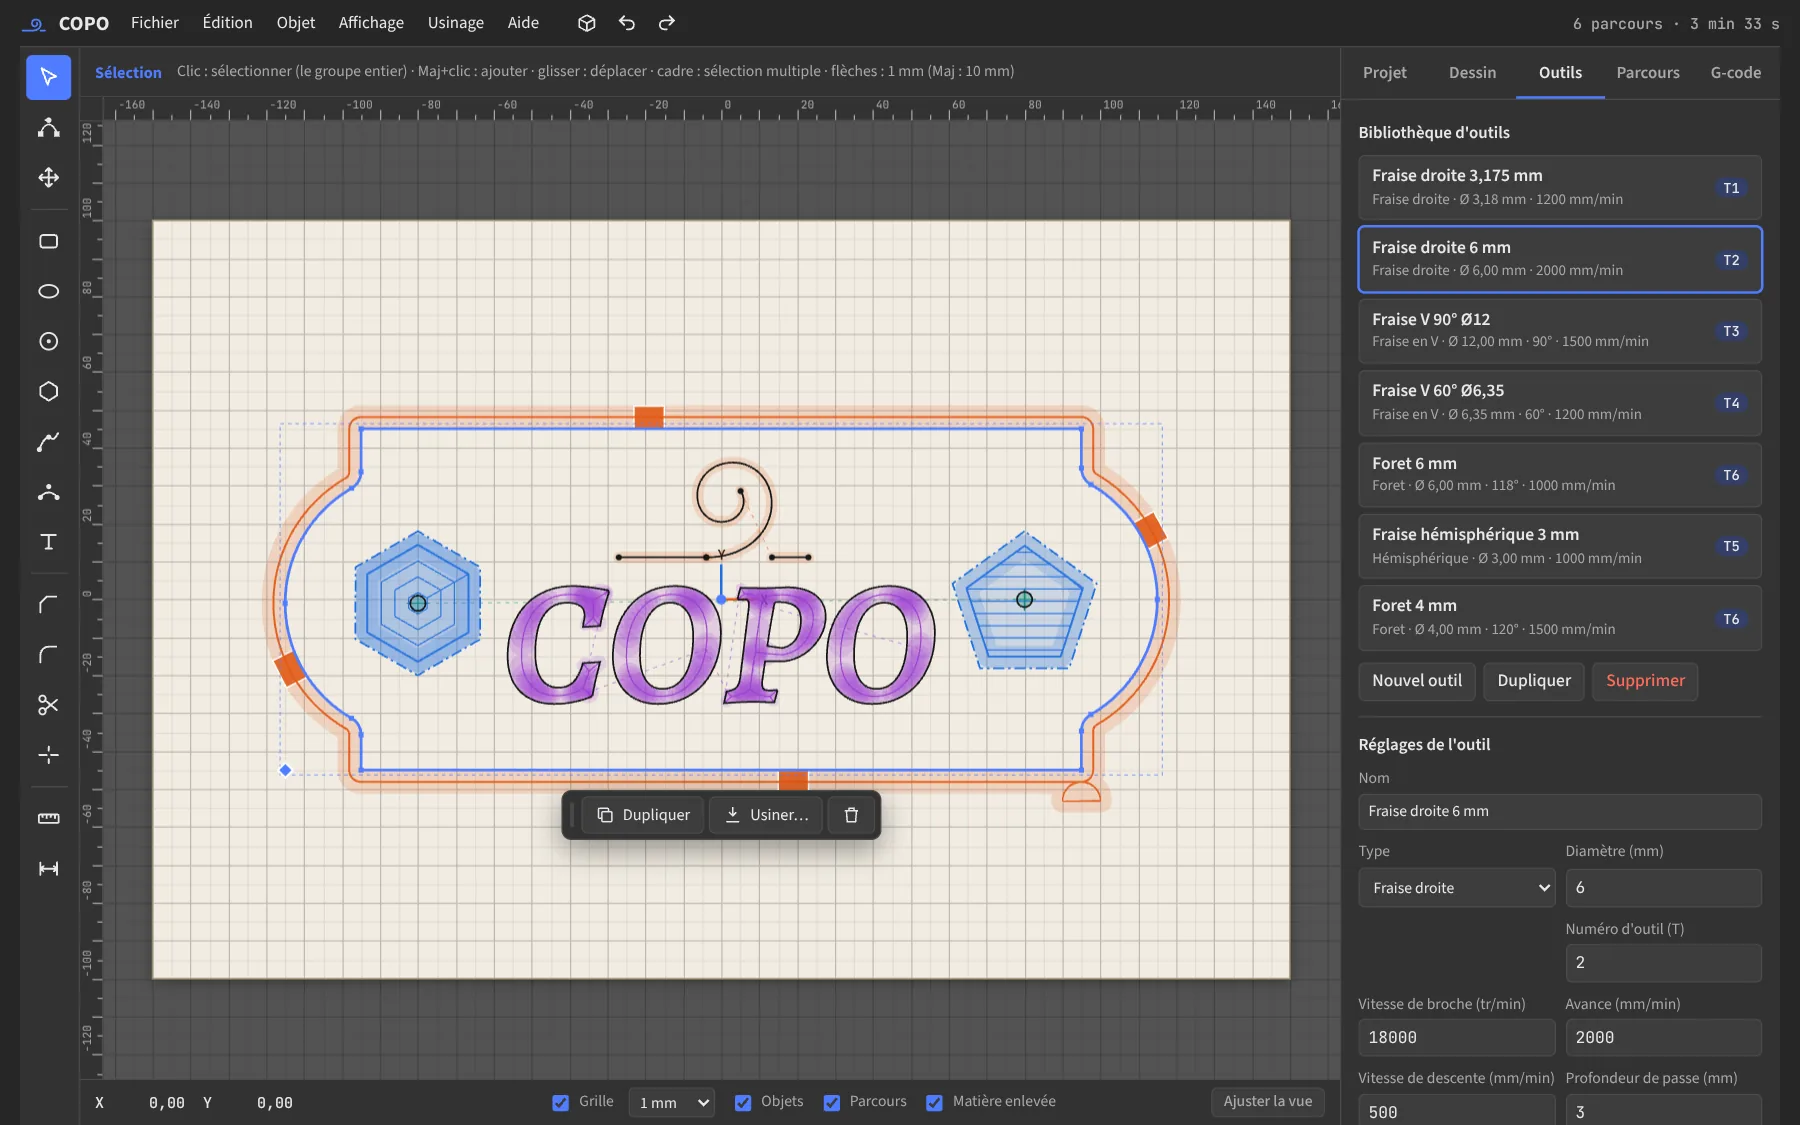Click the Nouvel outil button
The height and width of the screenshot is (1125, 1800).
coord(1417,681)
